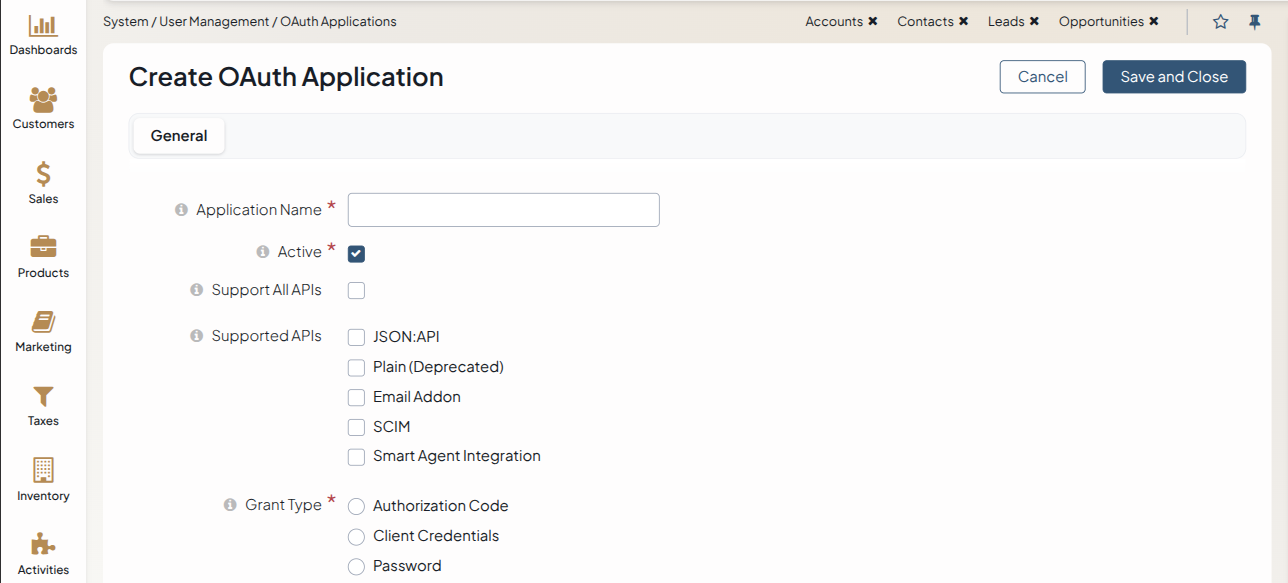
Task: Pin the page using pushpin icon
Action: tap(1254, 22)
